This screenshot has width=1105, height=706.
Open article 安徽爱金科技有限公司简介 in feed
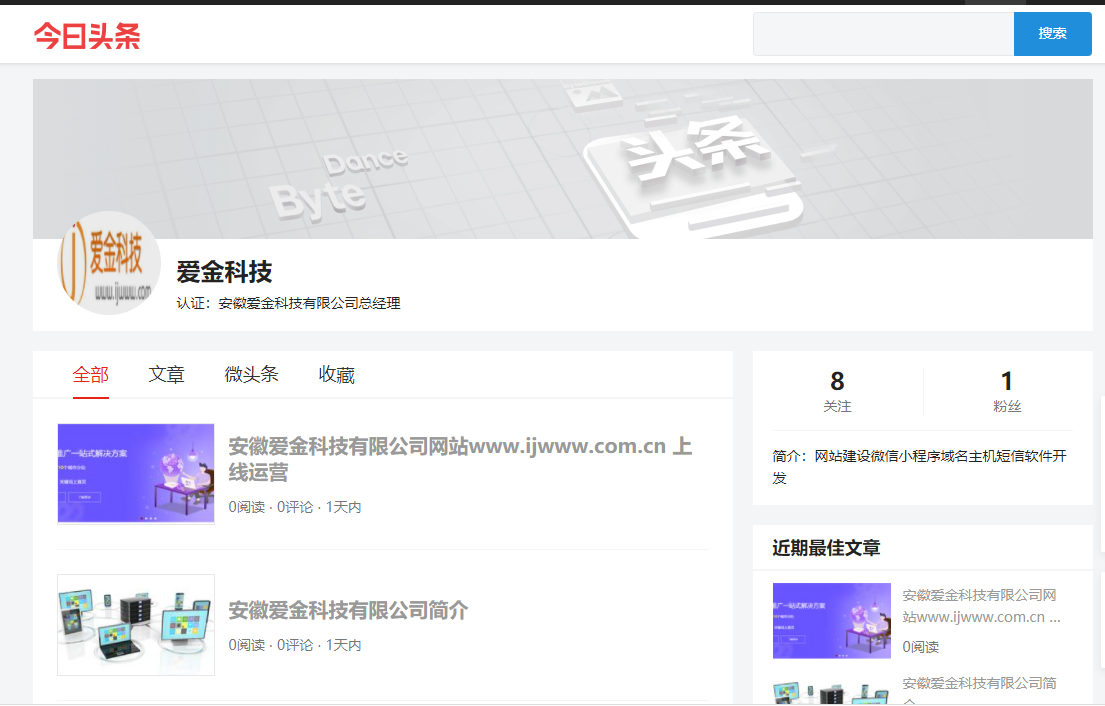pyautogui.click(x=348, y=610)
